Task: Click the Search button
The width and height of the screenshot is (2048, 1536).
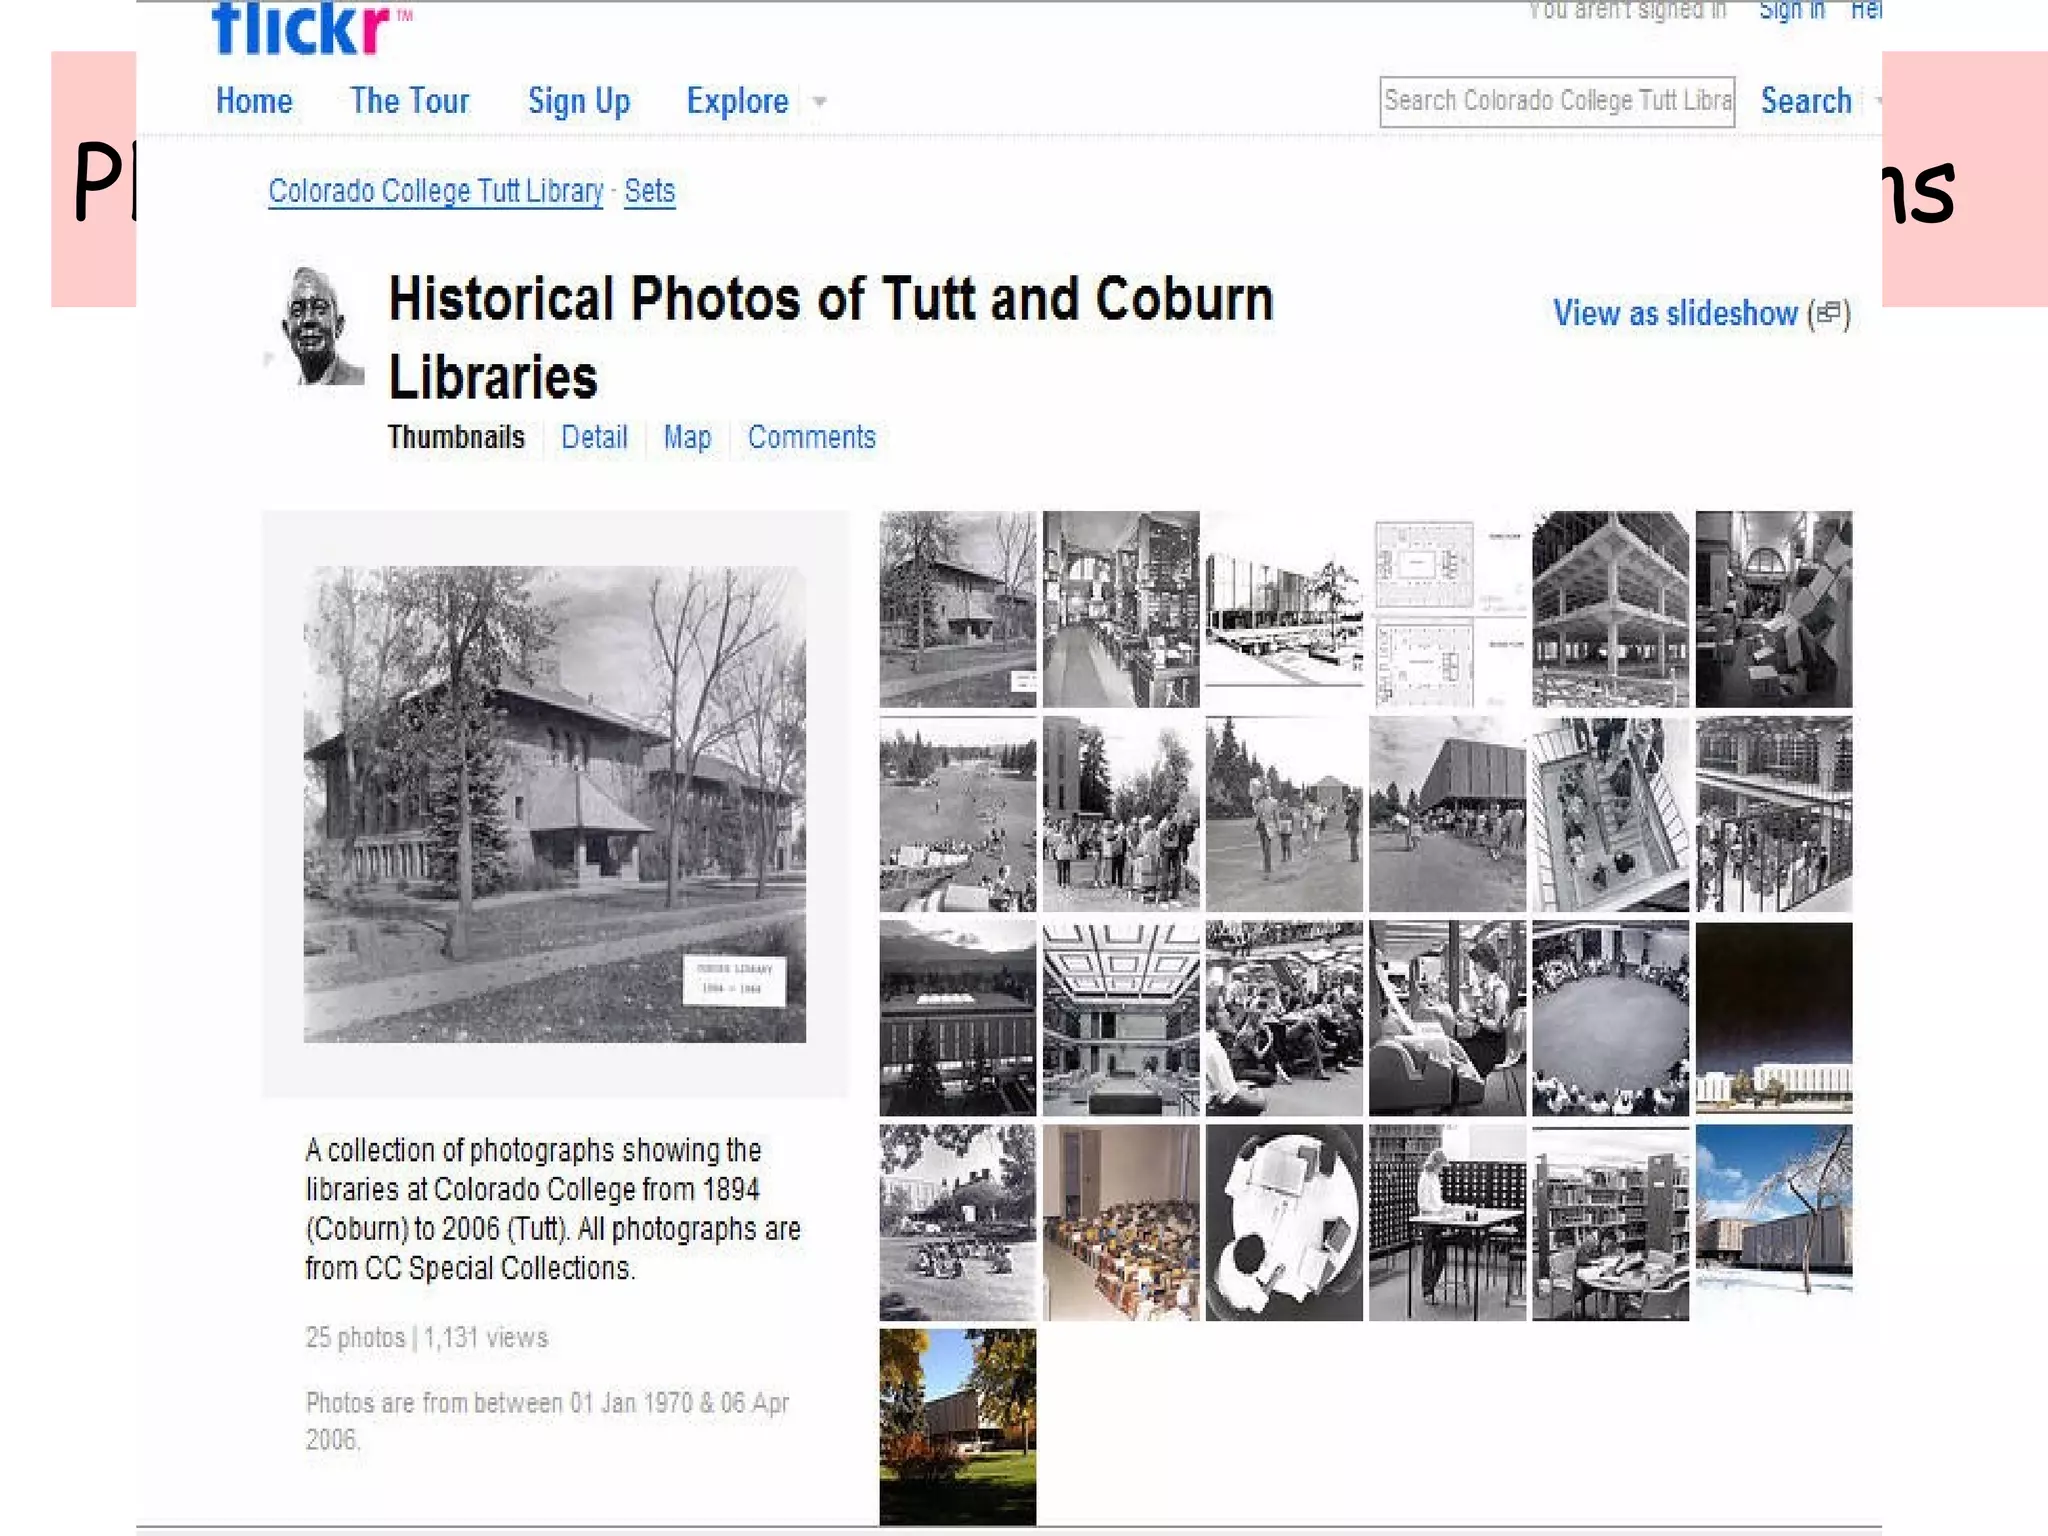Action: click(x=1806, y=101)
